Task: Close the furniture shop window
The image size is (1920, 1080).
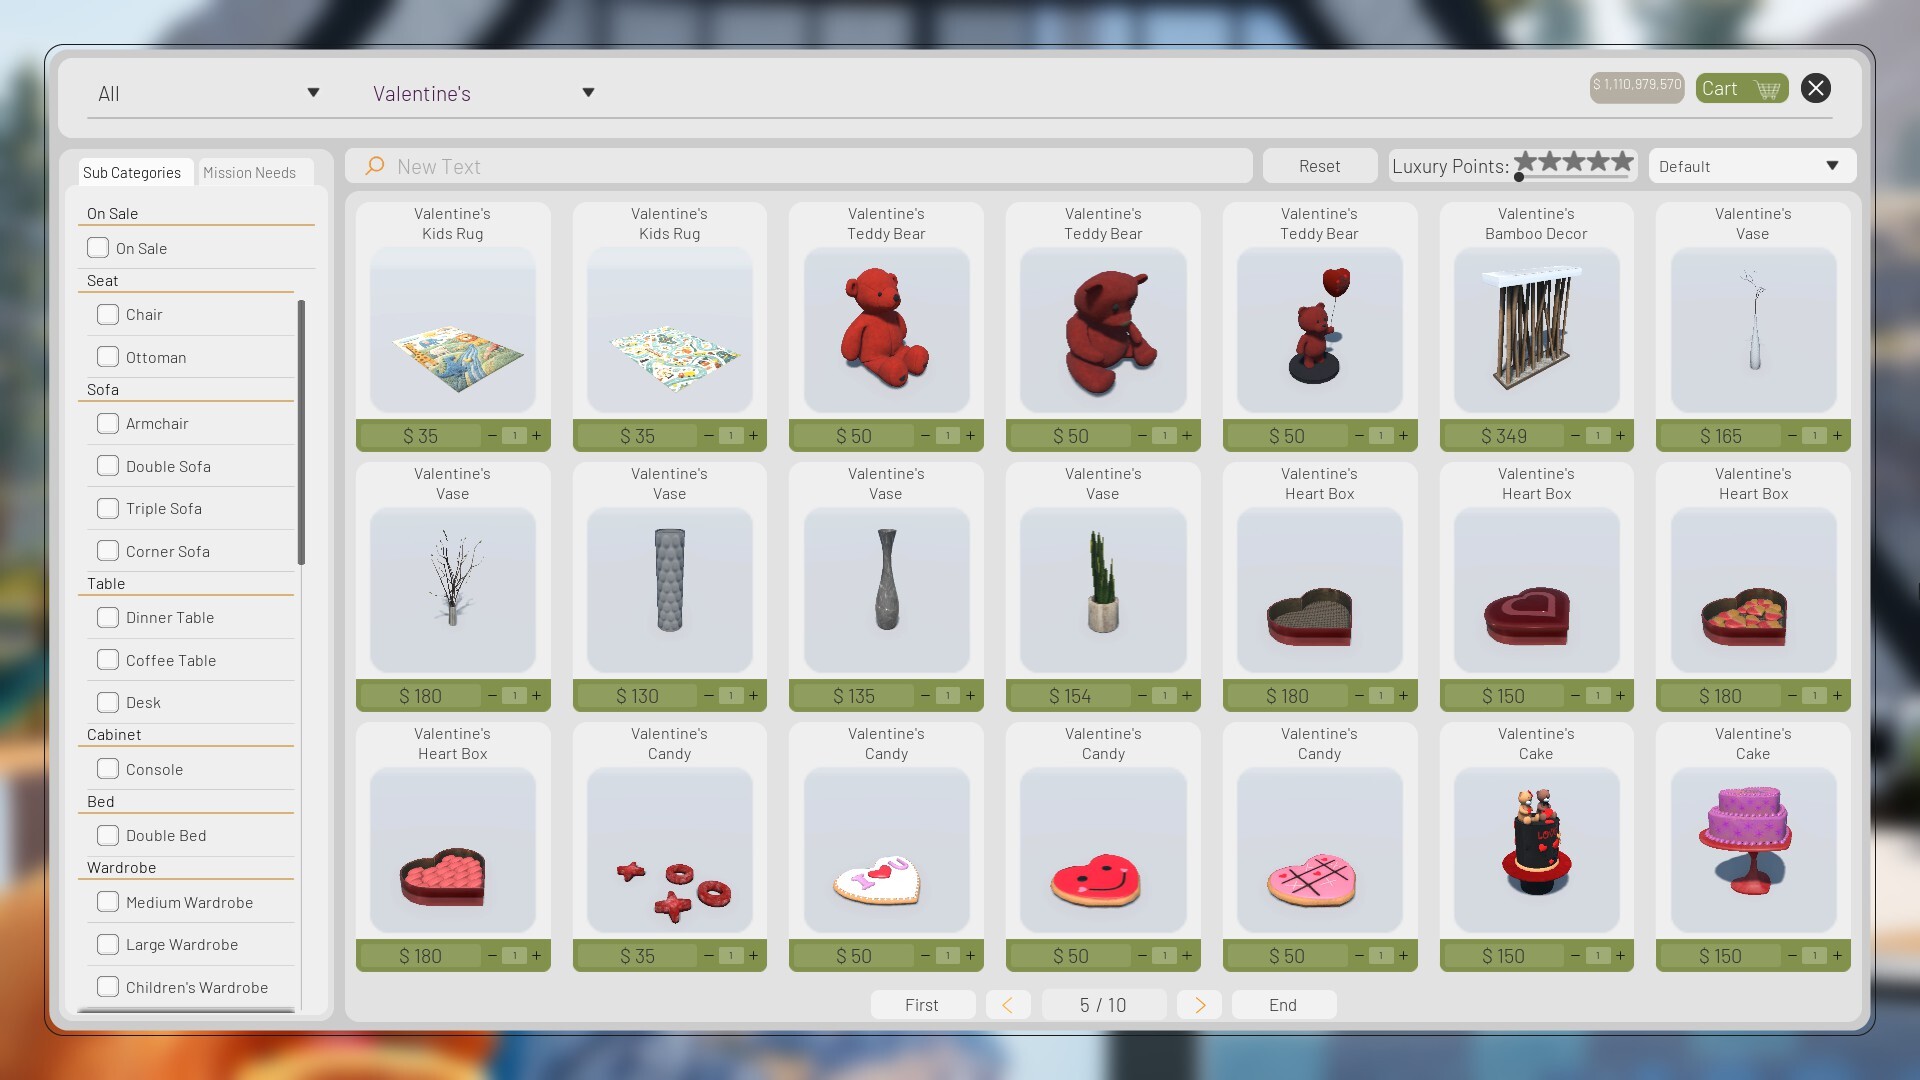Action: 1815,88
